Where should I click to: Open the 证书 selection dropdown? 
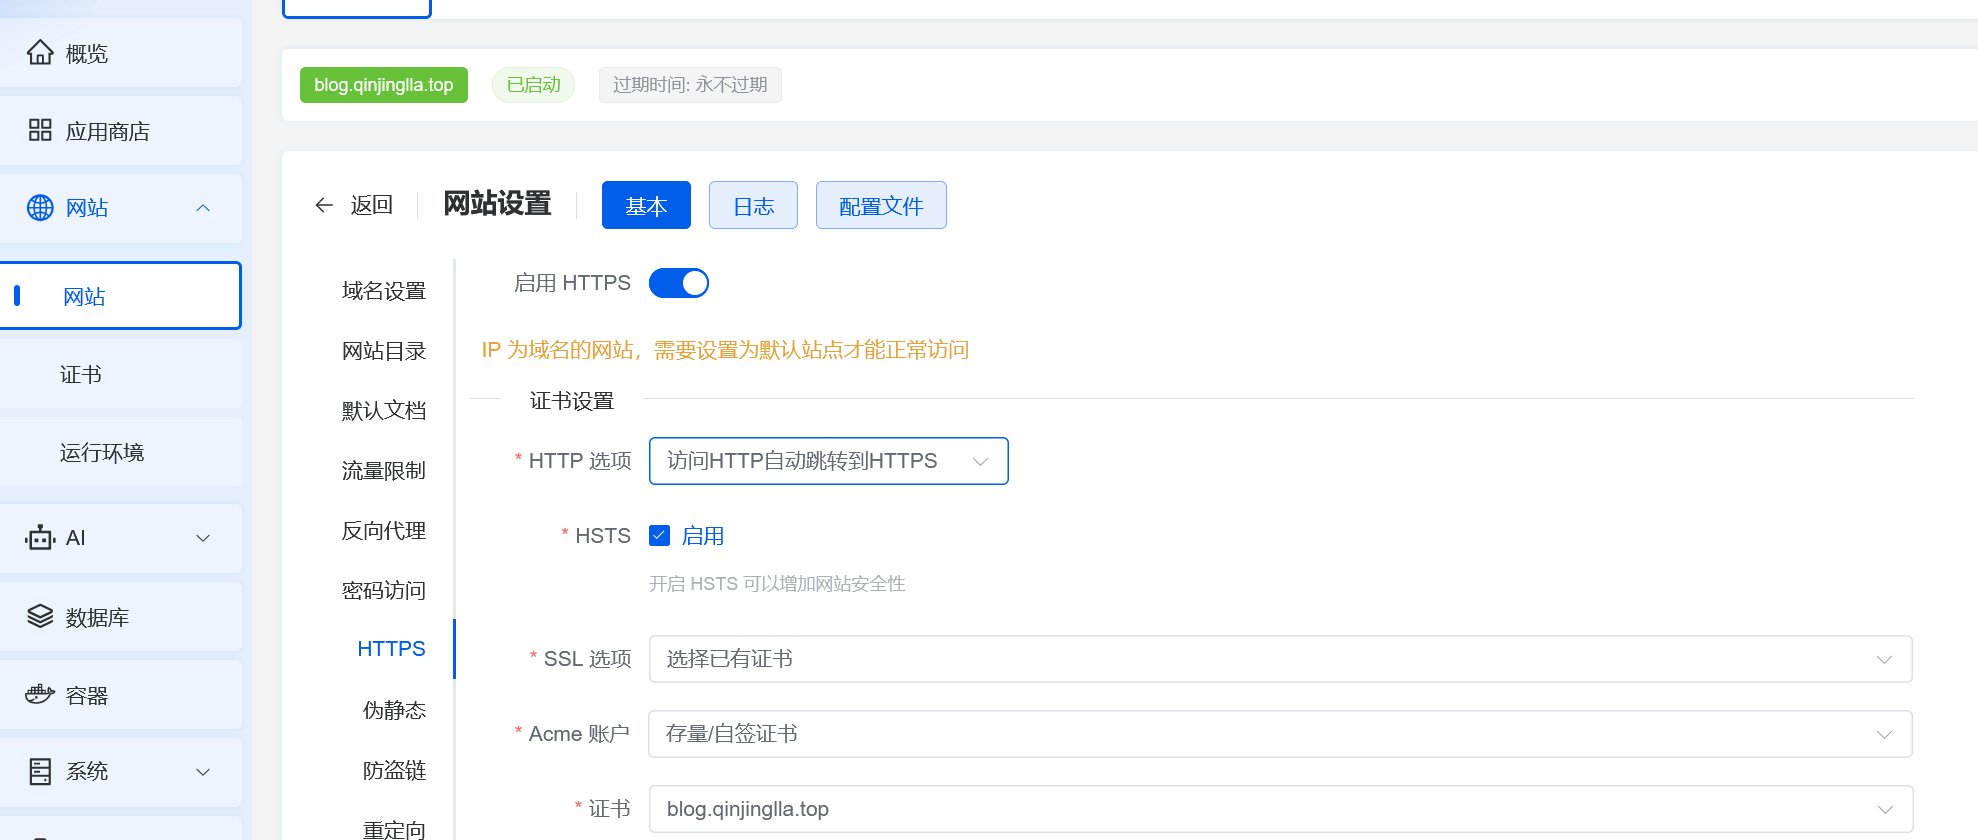point(1280,809)
